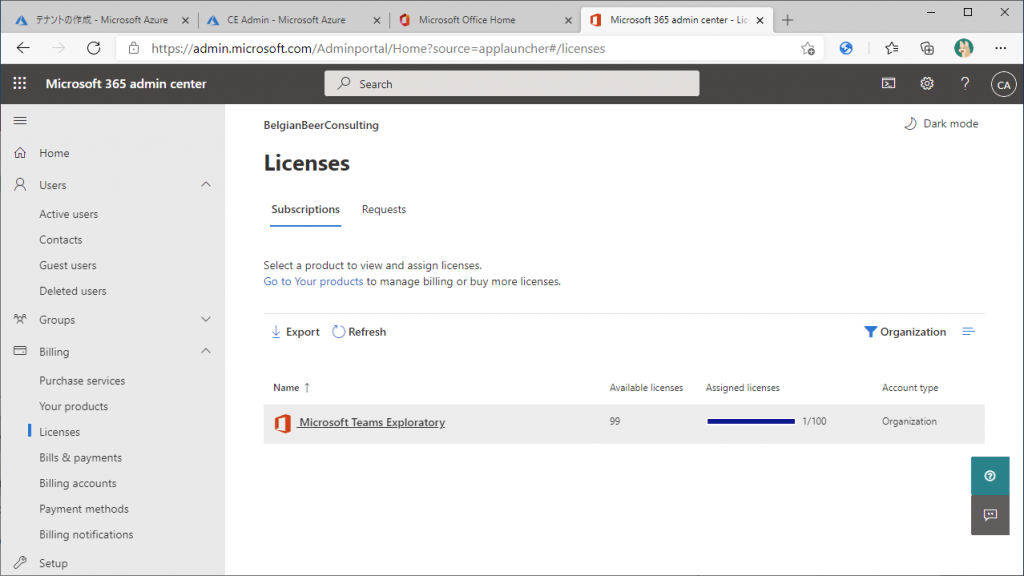
Task: Switch to the Microsoft Office Home browser tab
Action: [485, 20]
